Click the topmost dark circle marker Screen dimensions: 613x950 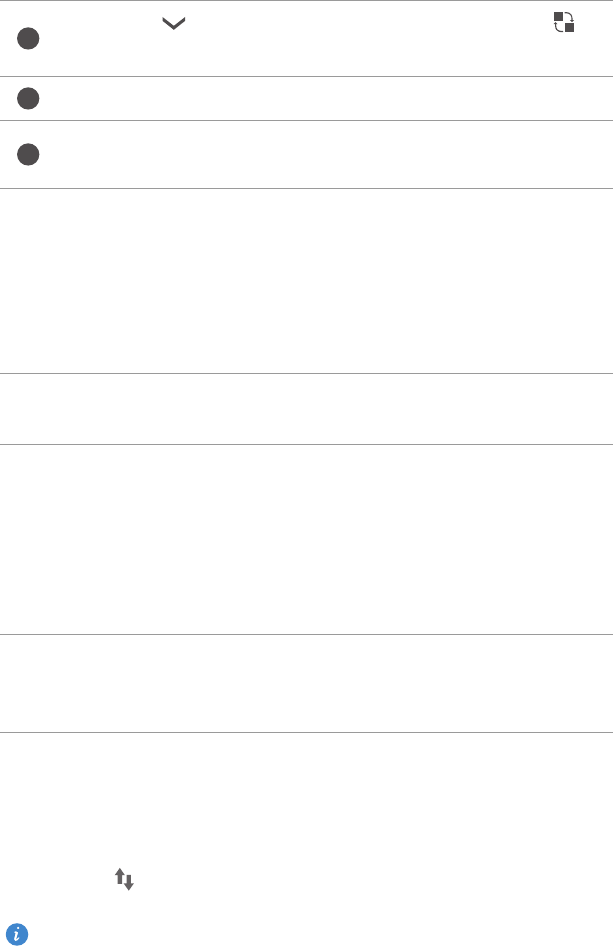point(28,39)
